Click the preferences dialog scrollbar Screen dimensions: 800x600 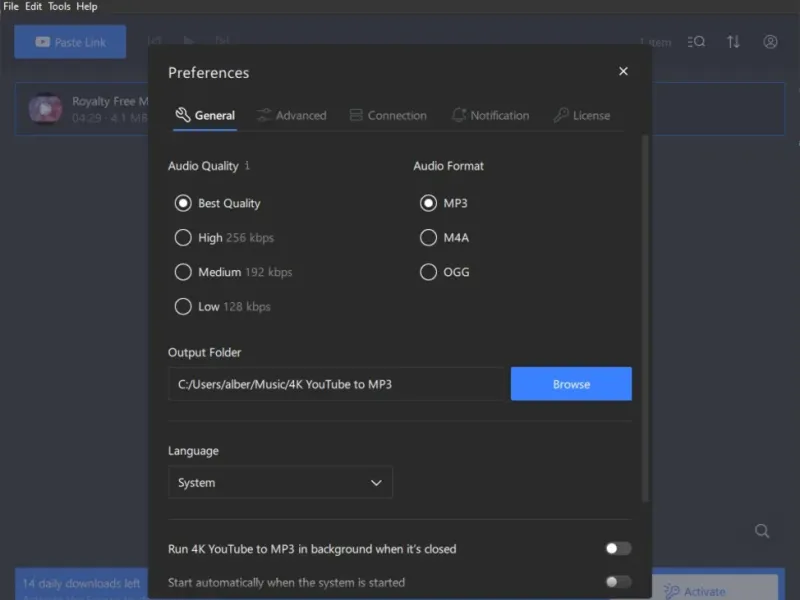pyautogui.click(x=645, y=318)
